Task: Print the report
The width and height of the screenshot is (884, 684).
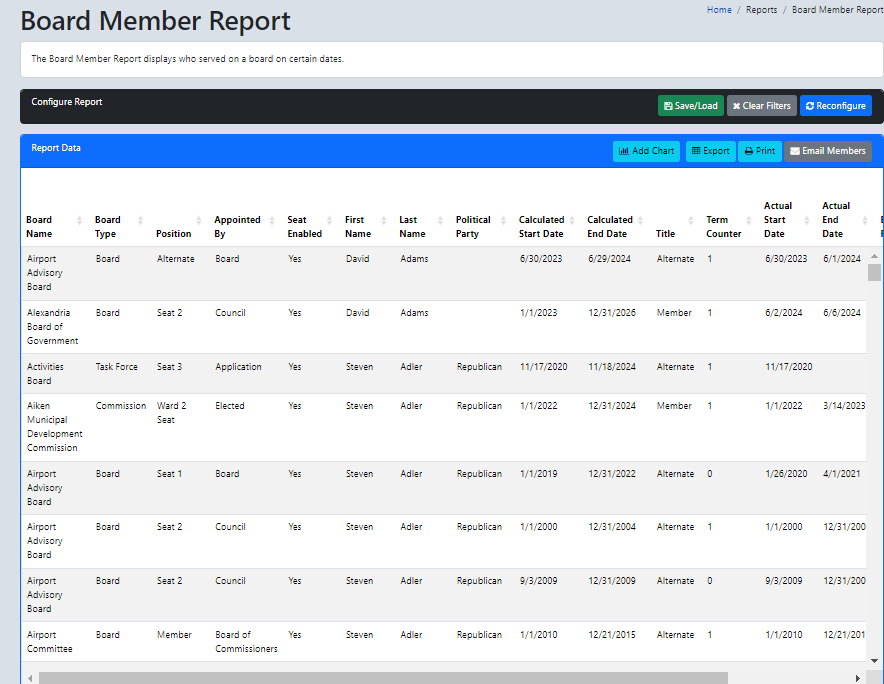Action: (759, 151)
